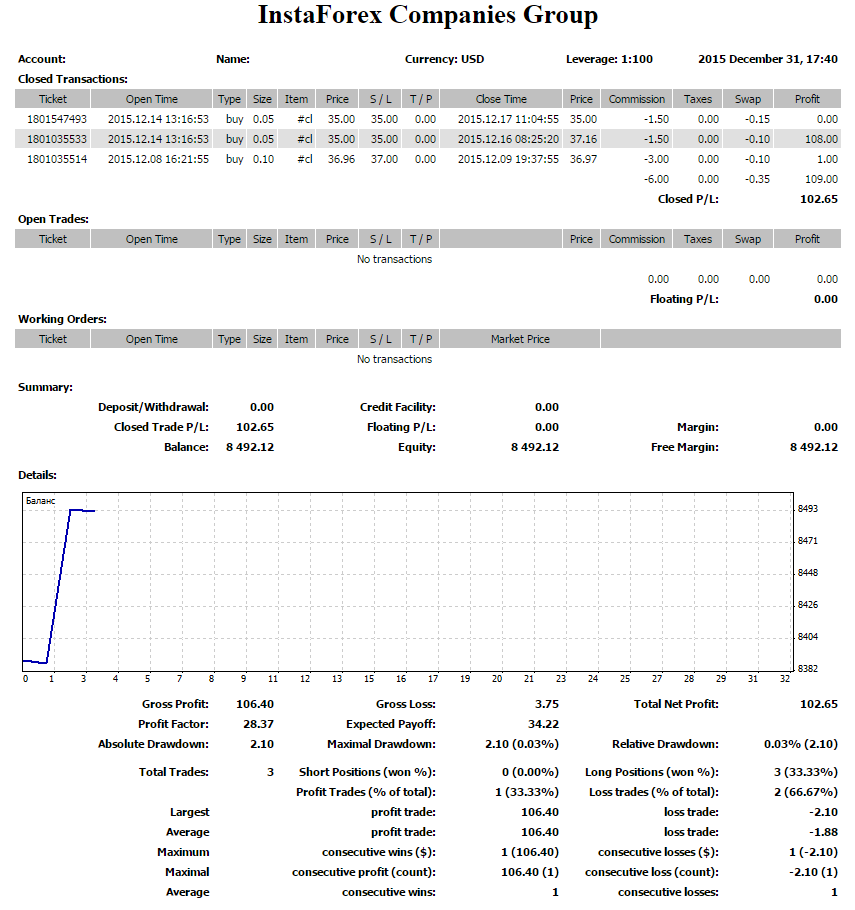Select the "Balance:" label in Summary

[186, 447]
